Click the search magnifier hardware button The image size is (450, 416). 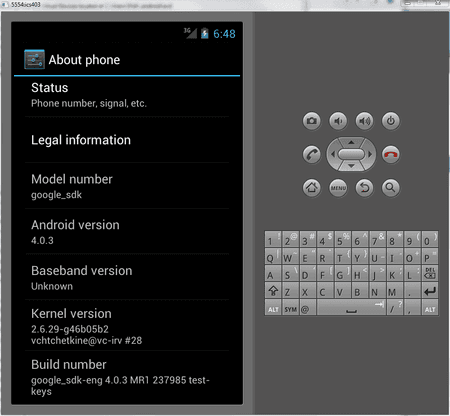(x=391, y=188)
